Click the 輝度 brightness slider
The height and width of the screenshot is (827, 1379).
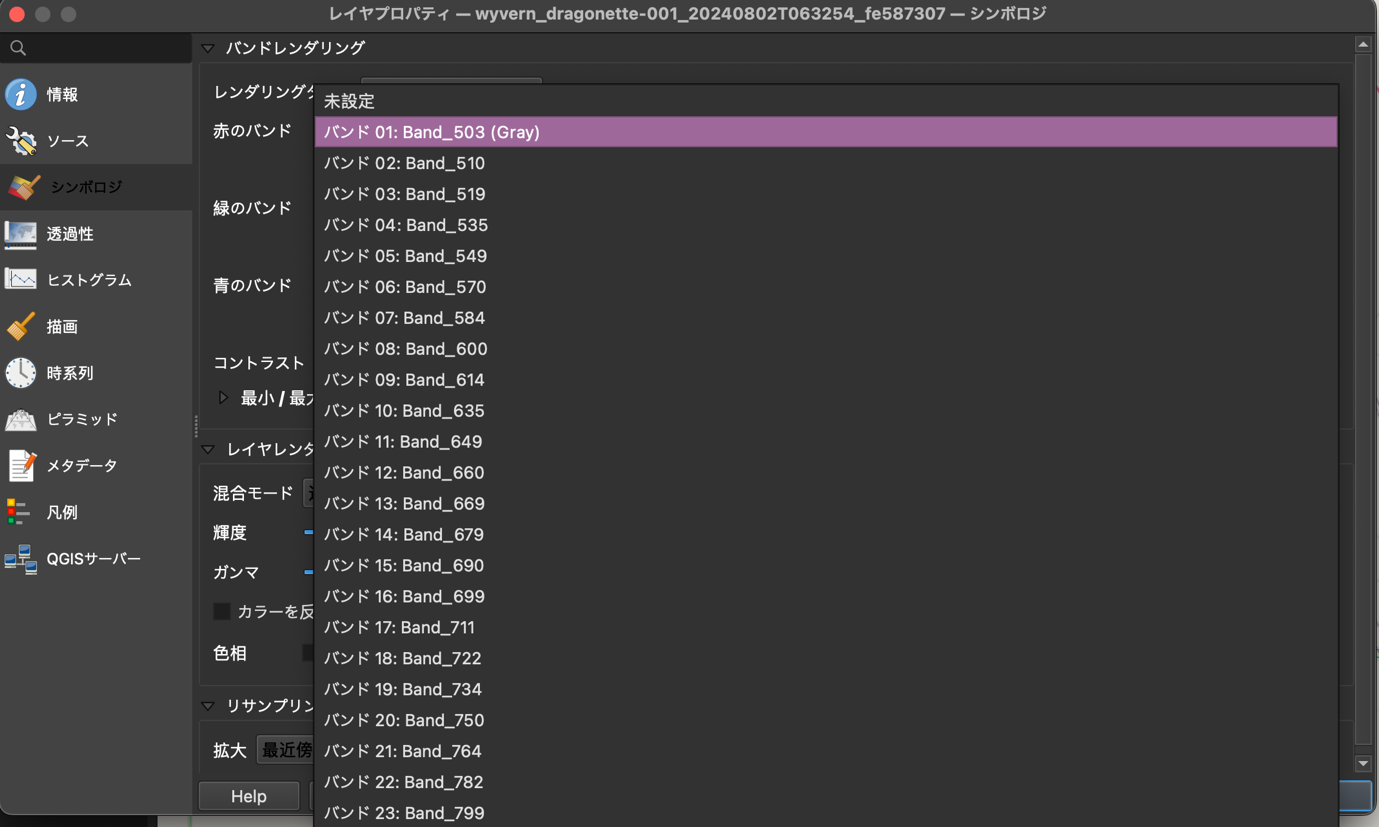309,533
